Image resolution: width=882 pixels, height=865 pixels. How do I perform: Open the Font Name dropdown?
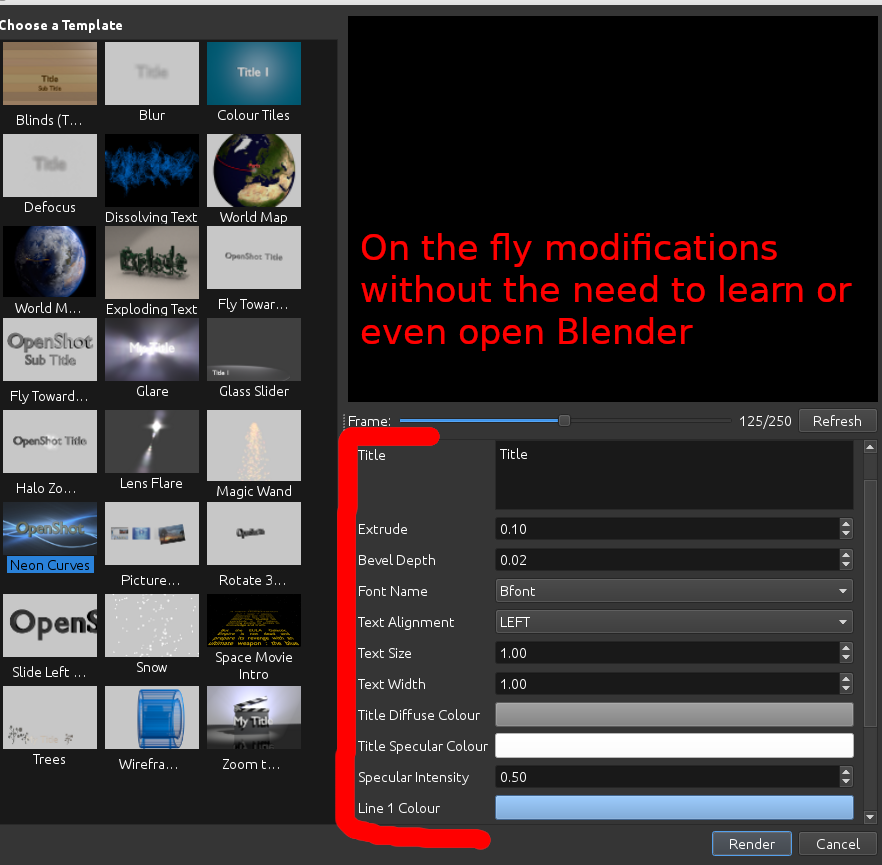pos(674,591)
